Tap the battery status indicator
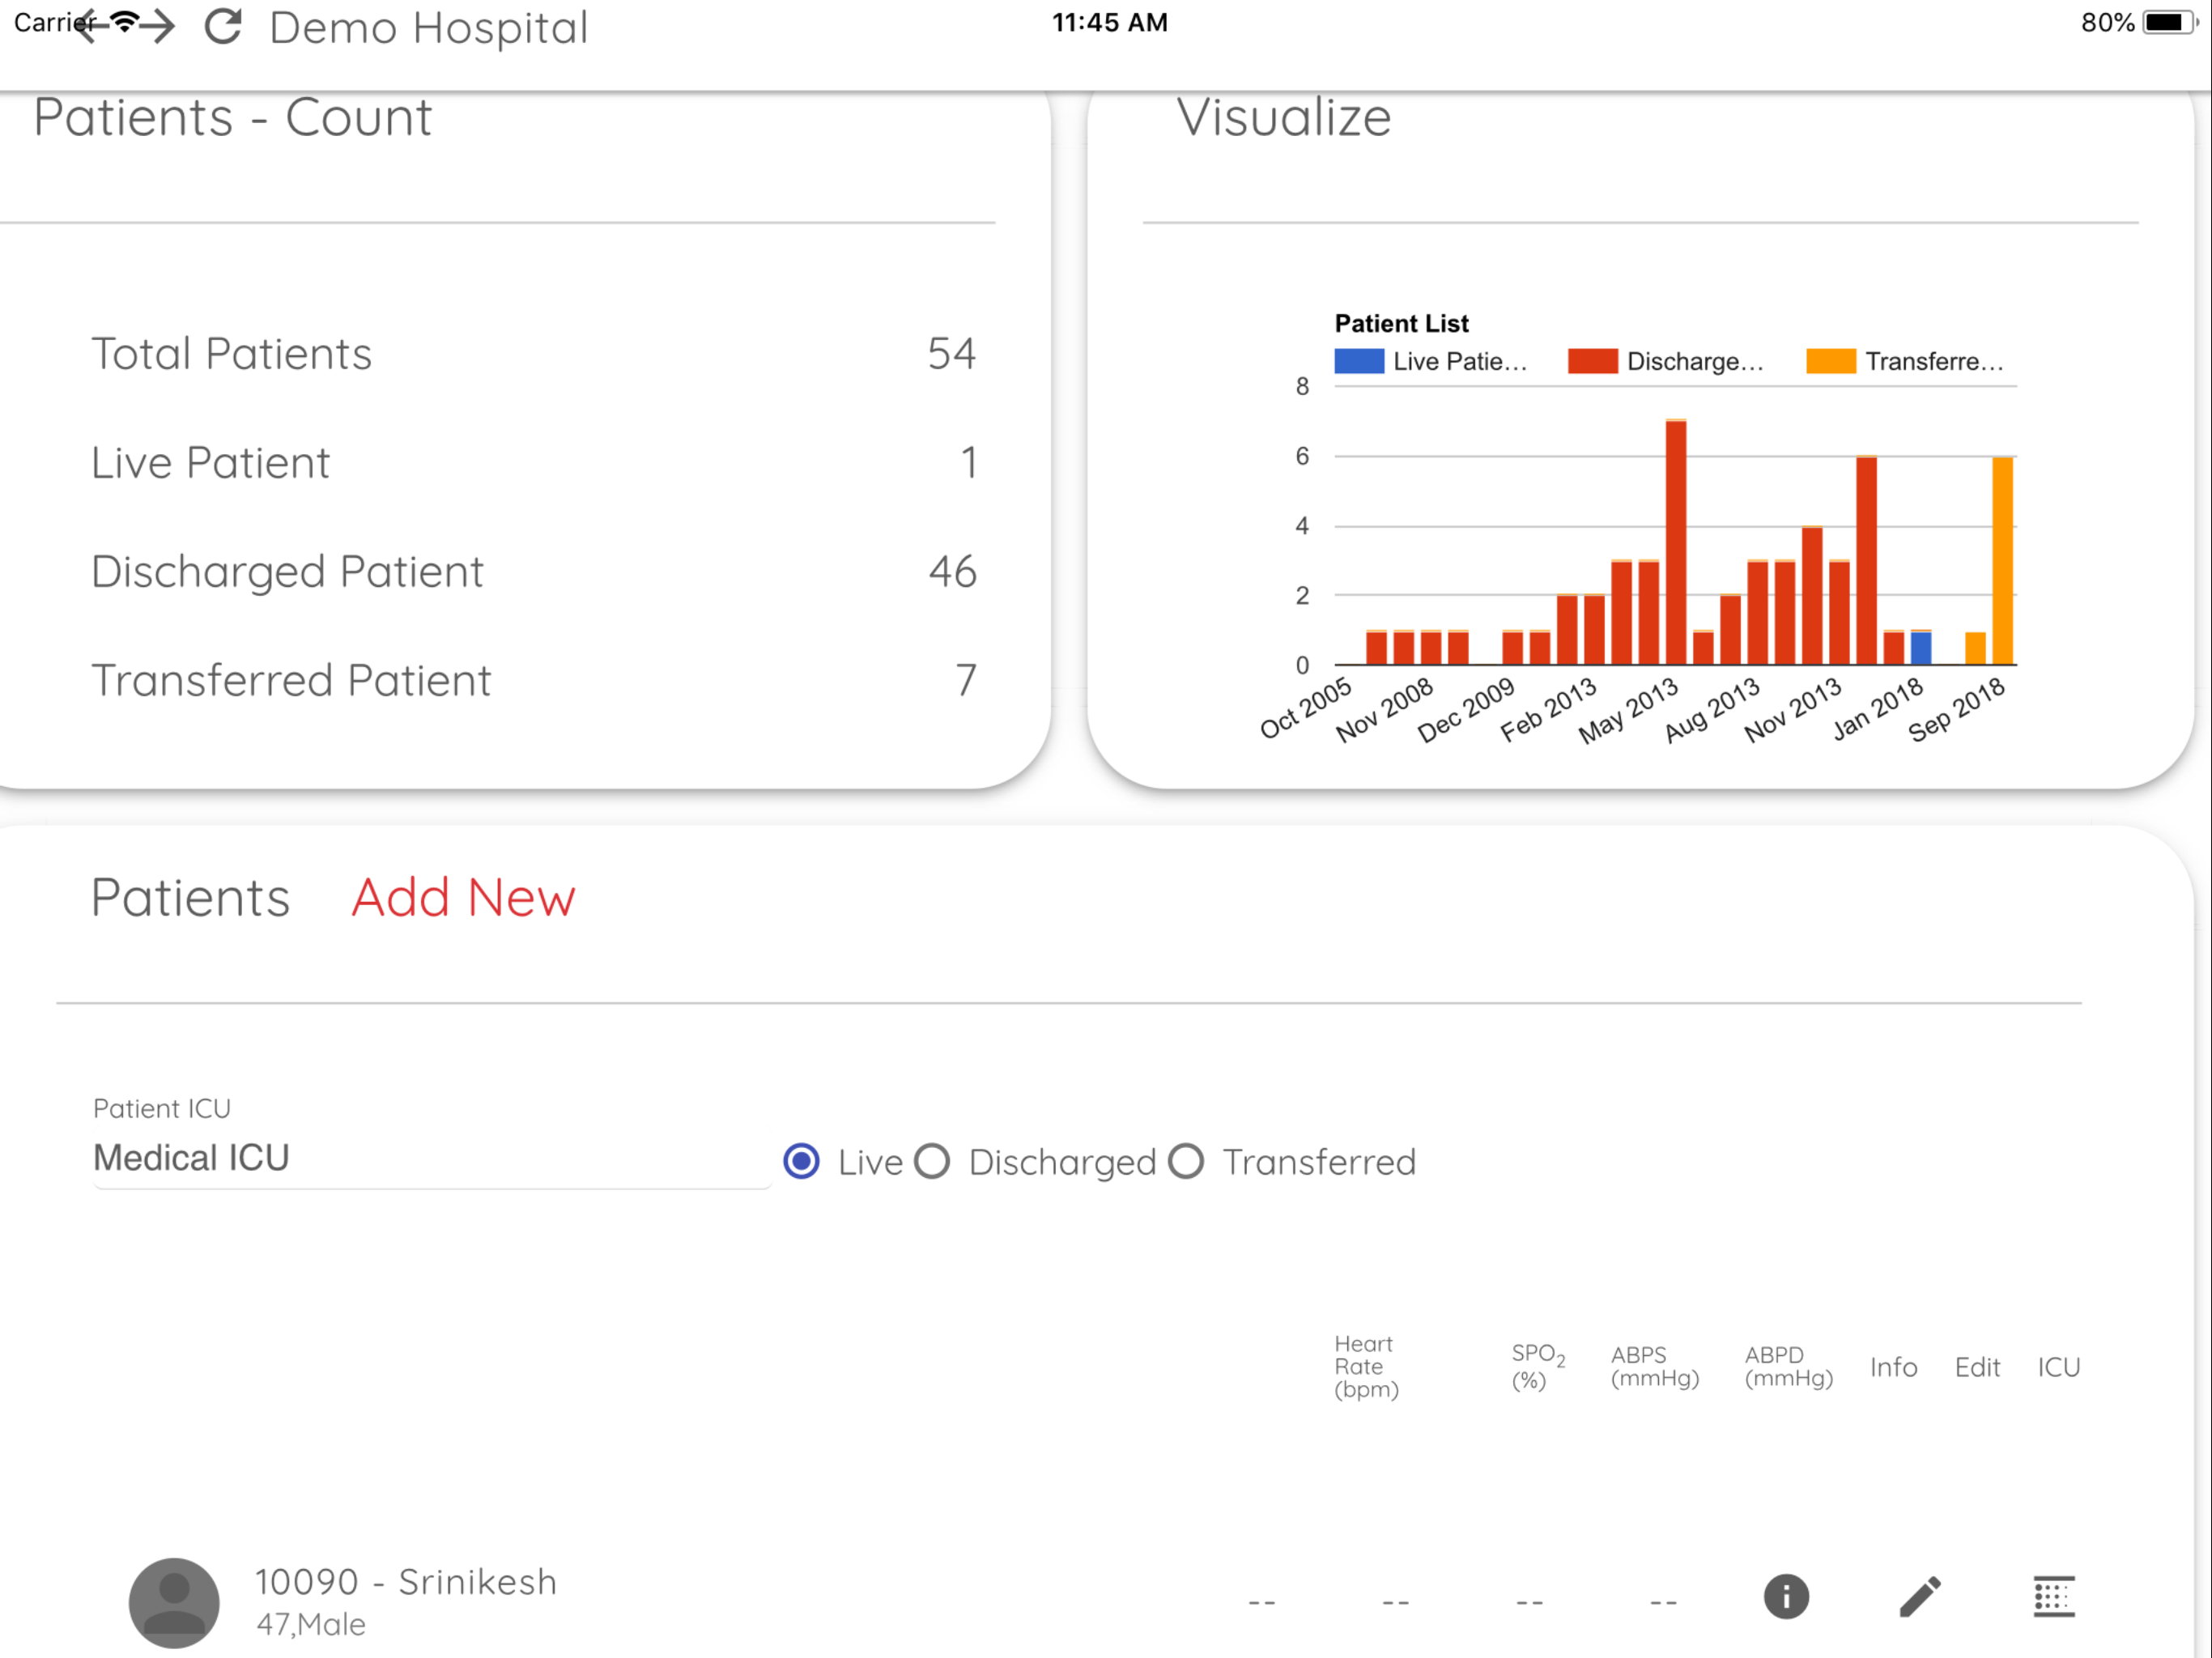The image size is (2212, 1658). (2167, 22)
